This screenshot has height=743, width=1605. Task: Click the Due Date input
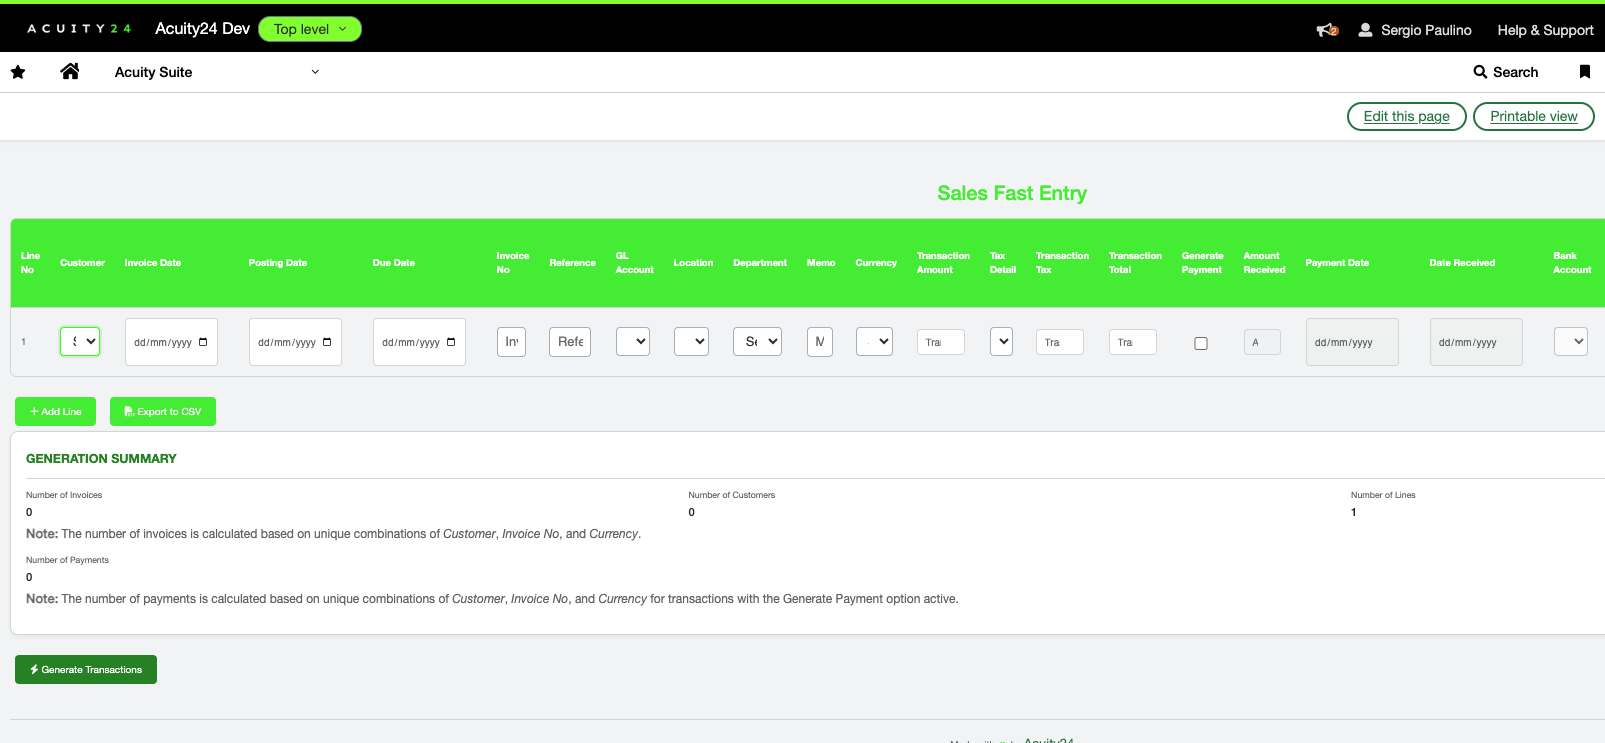click(419, 342)
